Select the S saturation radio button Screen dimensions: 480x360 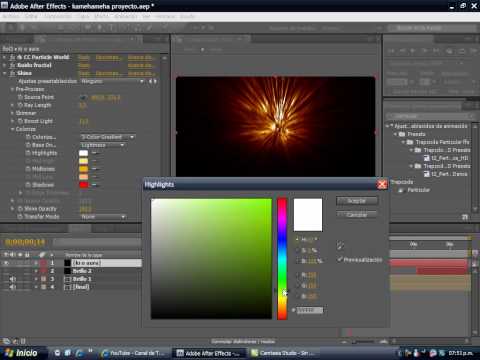click(x=297, y=250)
